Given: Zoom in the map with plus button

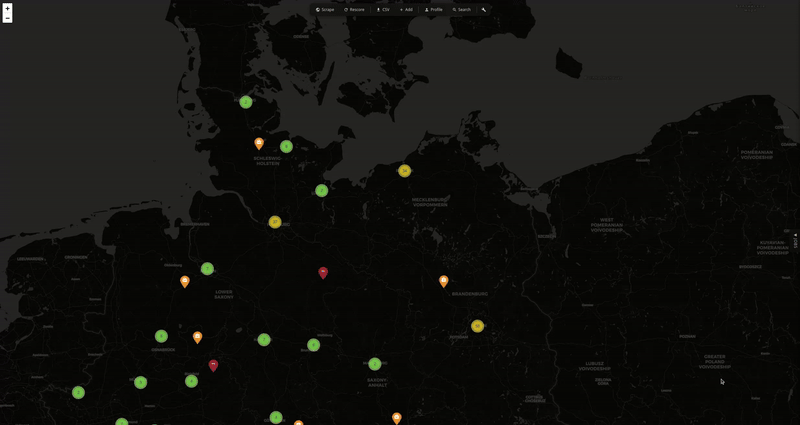Looking at the screenshot, I should pos(7,8).
